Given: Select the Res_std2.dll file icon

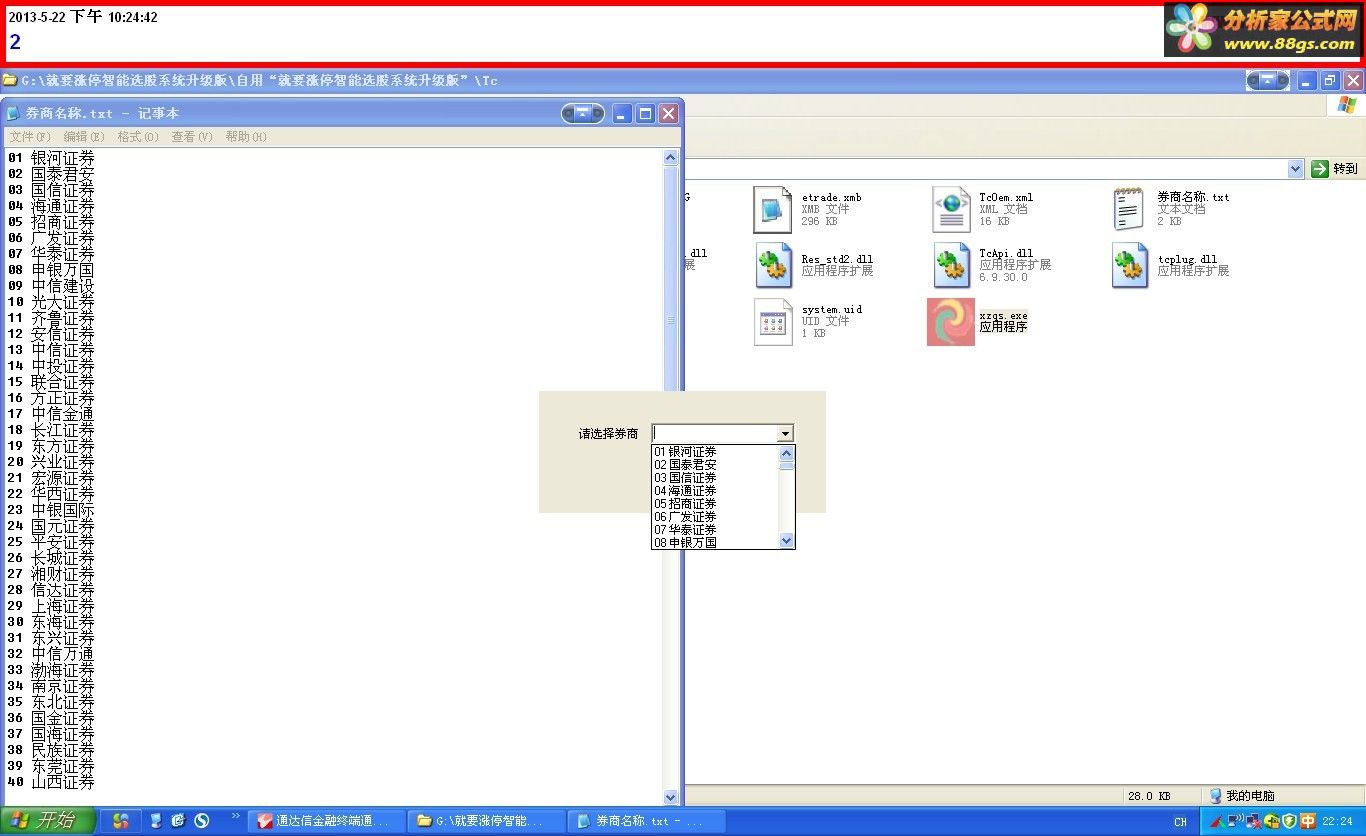Looking at the screenshot, I should pyautogui.click(x=774, y=265).
